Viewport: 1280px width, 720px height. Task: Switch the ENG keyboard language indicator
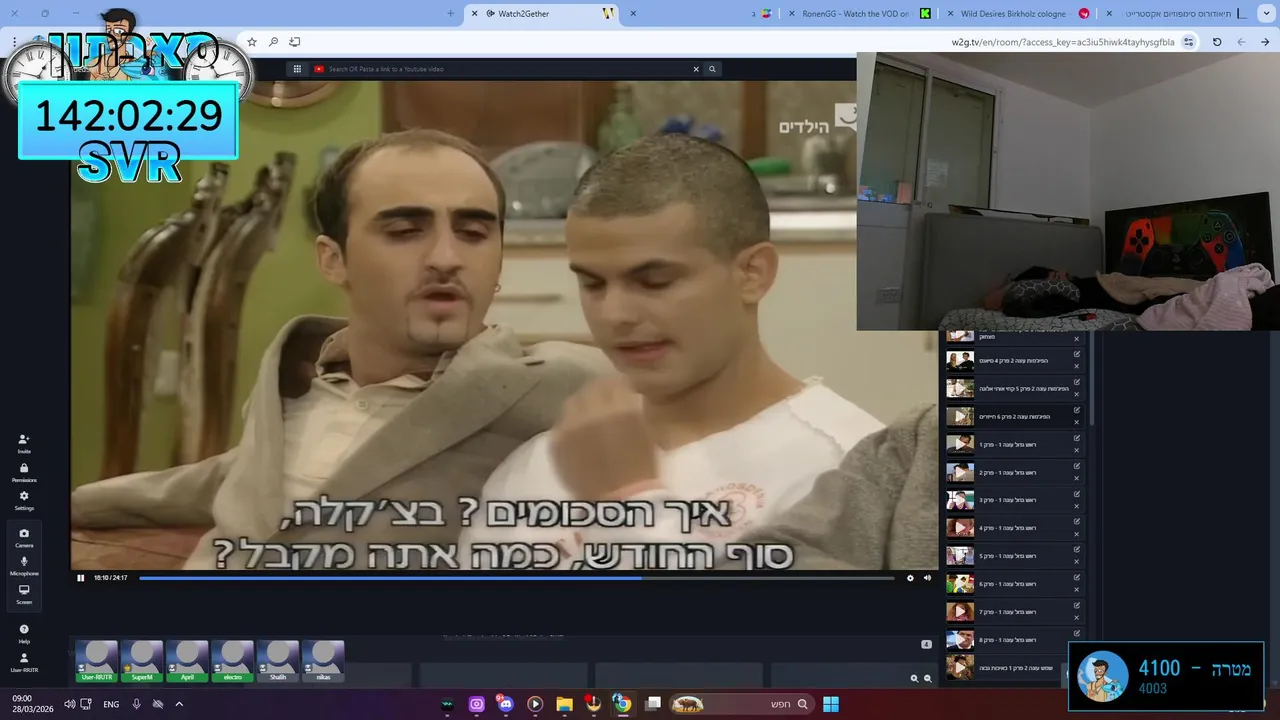(111, 704)
